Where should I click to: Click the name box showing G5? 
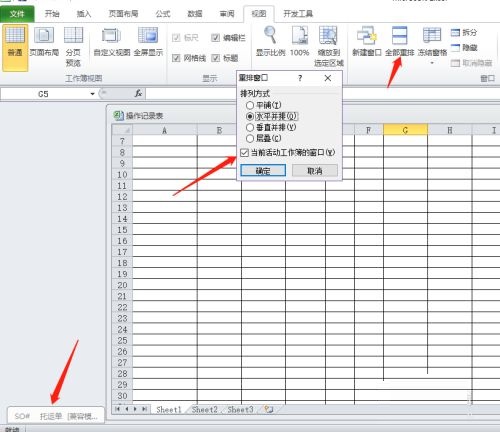43,94
